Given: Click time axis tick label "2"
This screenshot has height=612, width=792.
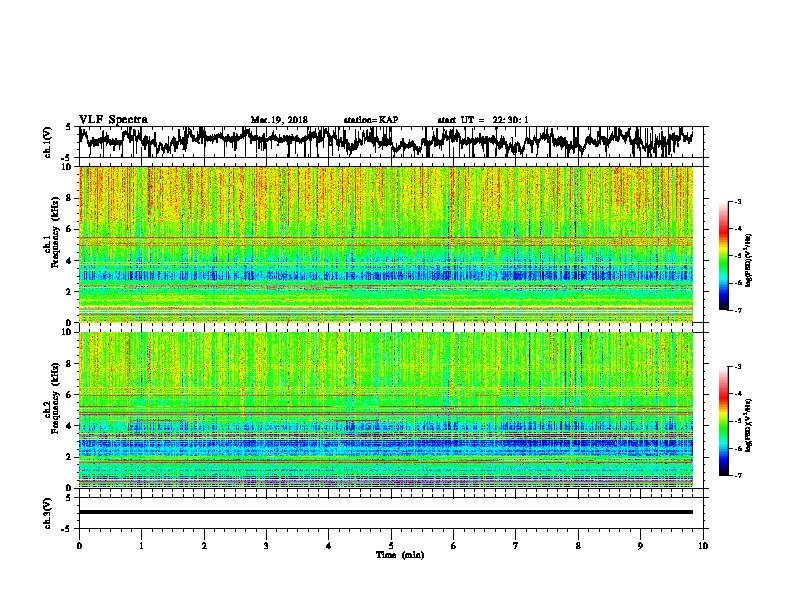Looking at the screenshot, I should (x=204, y=546).
